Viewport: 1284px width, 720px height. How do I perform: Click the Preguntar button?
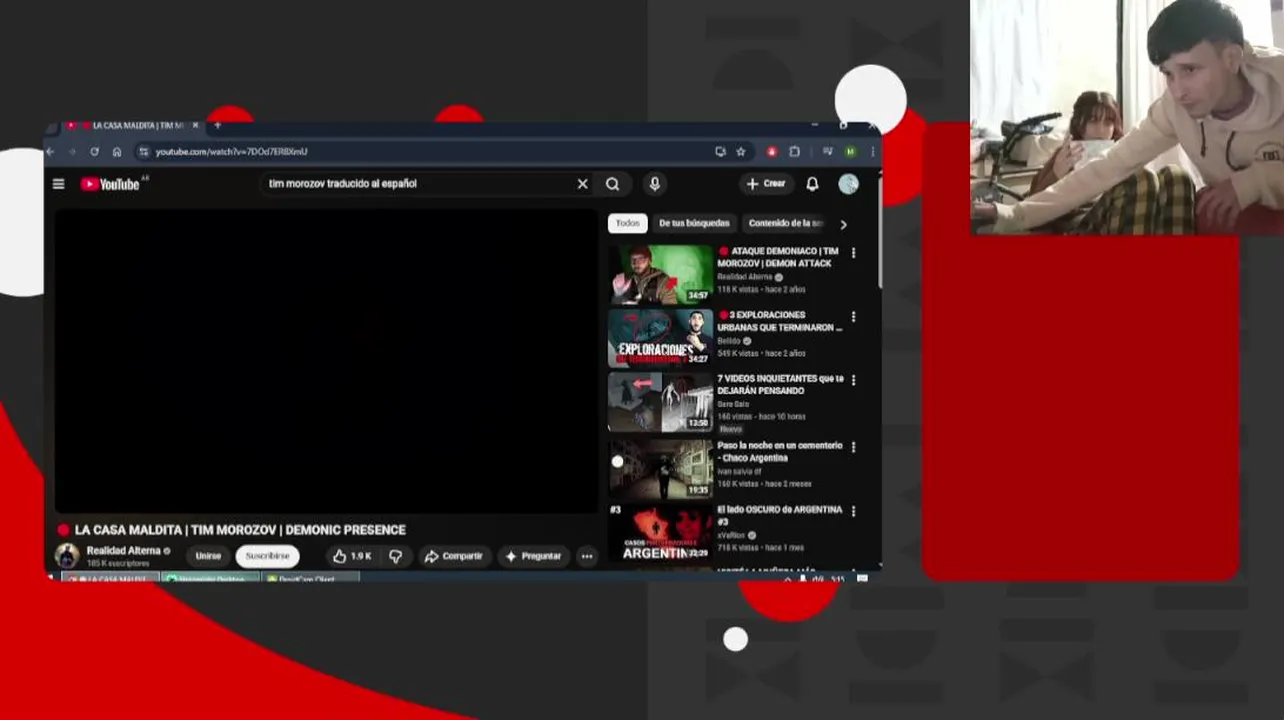533,556
